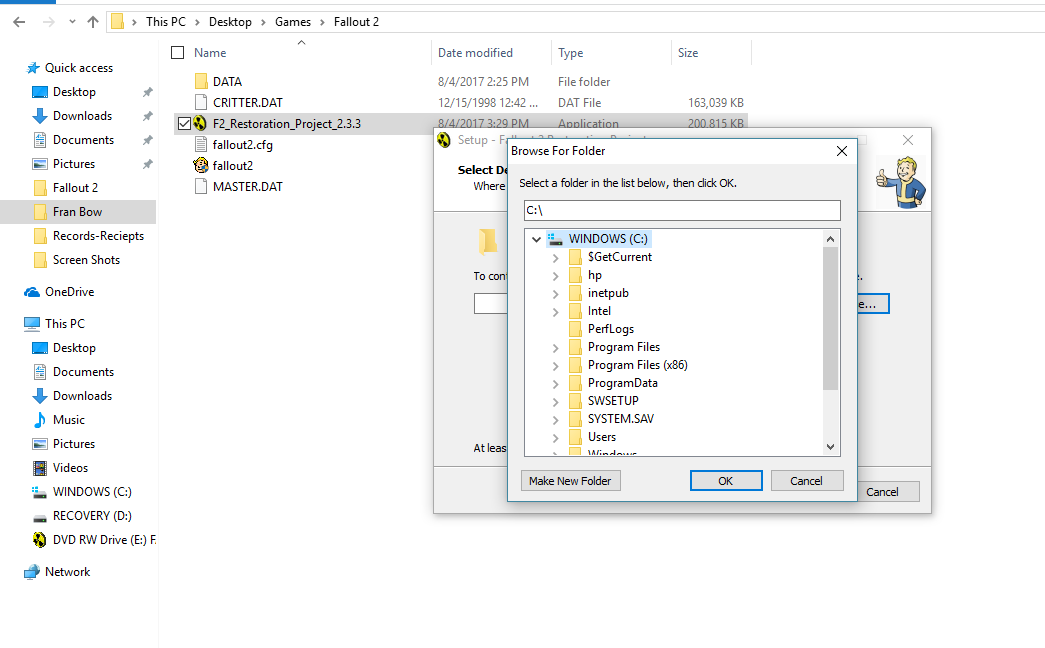
Task: Click the folder tree scrollbar thumb
Action: coord(830,318)
